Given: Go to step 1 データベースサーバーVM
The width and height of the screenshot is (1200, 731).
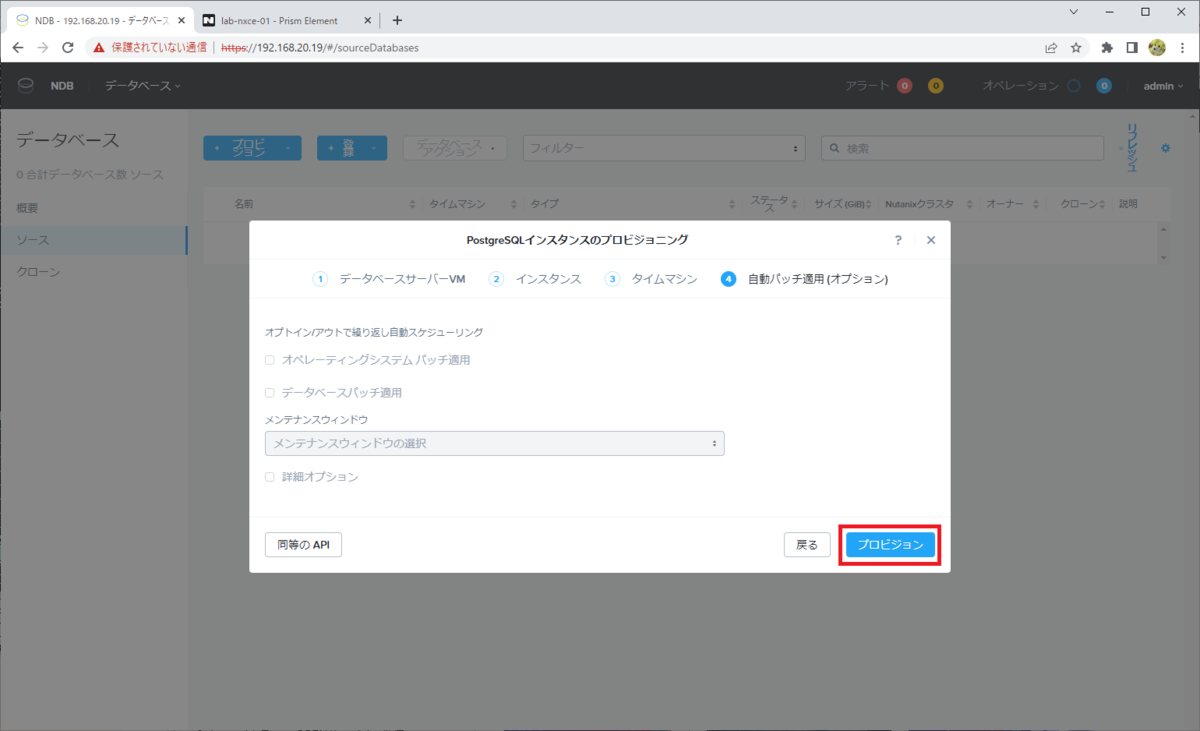Looking at the screenshot, I should tap(389, 279).
